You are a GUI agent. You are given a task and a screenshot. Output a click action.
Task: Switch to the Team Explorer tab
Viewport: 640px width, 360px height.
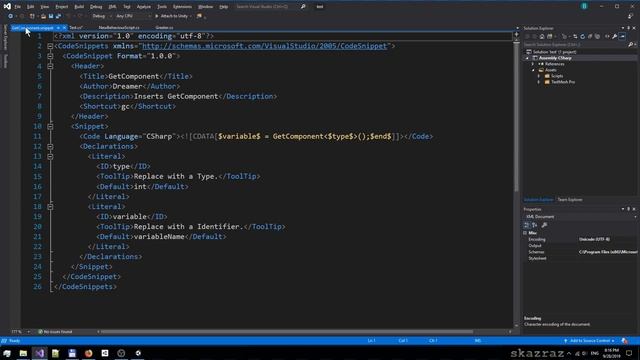click(x=570, y=200)
